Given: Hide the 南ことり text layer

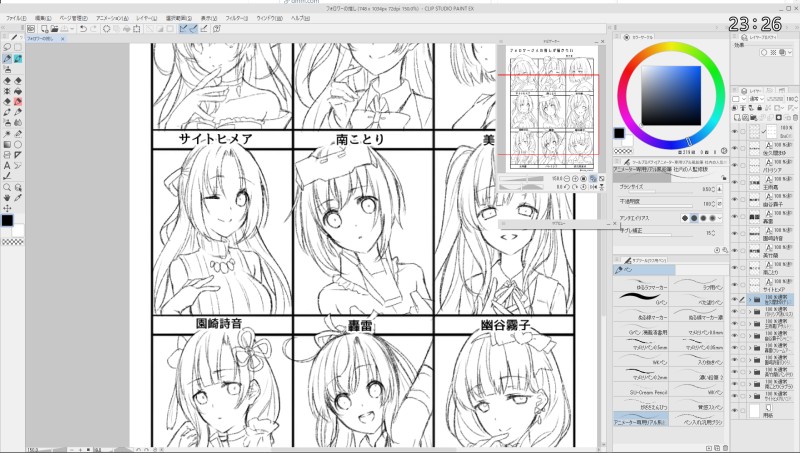Looking at the screenshot, I should 735,268.
